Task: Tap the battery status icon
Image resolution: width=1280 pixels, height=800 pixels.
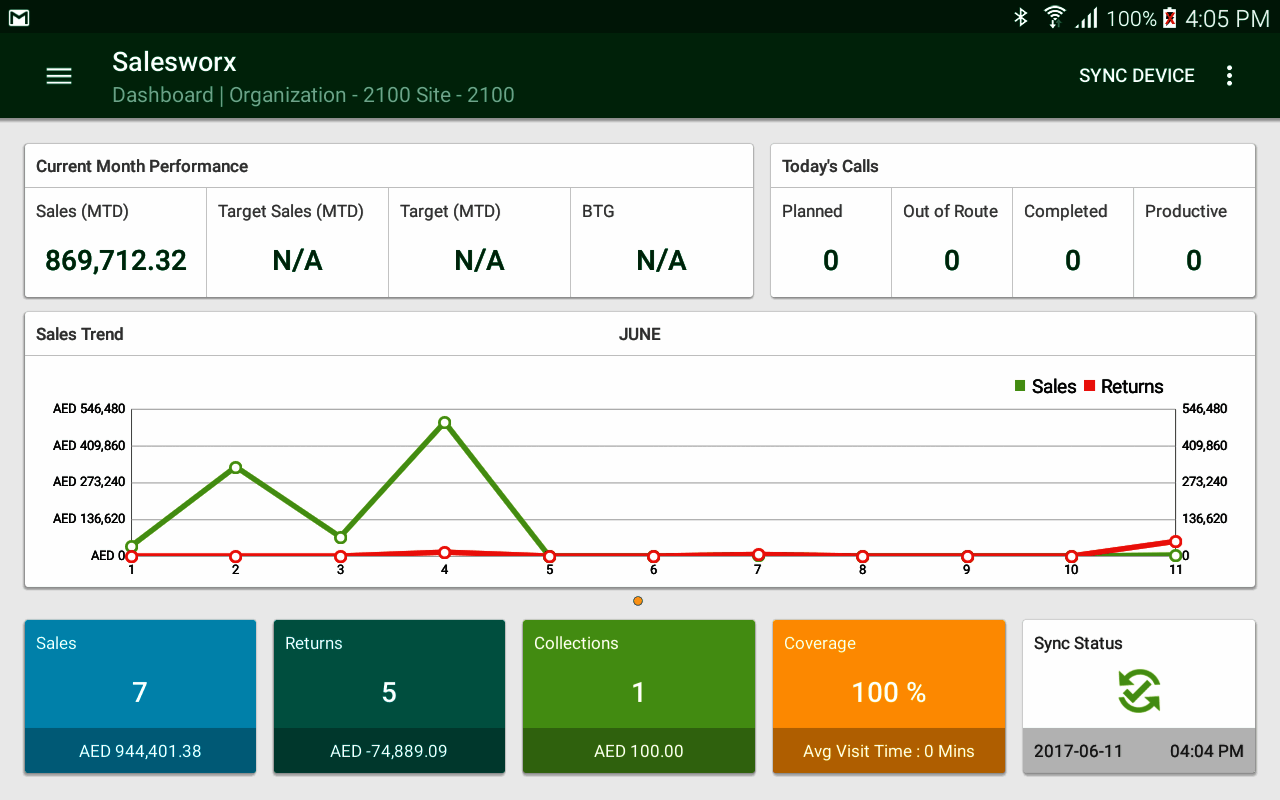Action: click(x=1169, y=18)
